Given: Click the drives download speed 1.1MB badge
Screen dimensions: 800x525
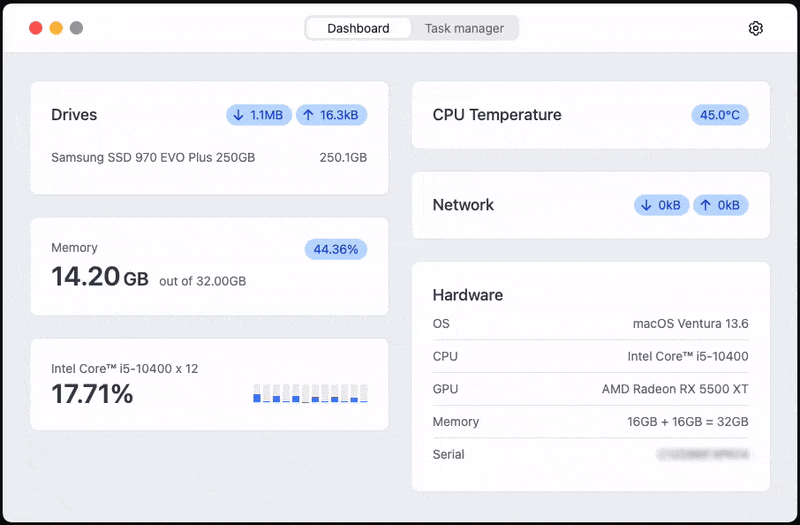Looking at the screenshot, I should [259, 115].
